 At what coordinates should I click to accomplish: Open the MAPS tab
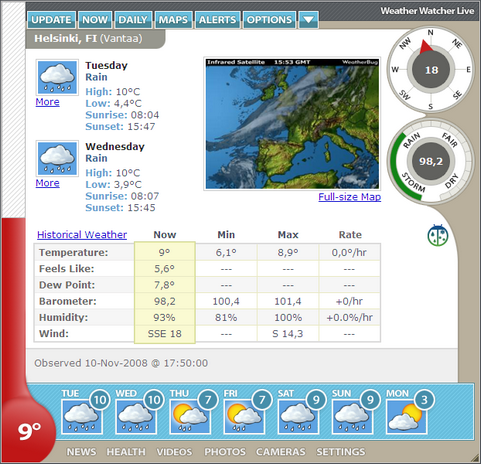click(173, 20)
